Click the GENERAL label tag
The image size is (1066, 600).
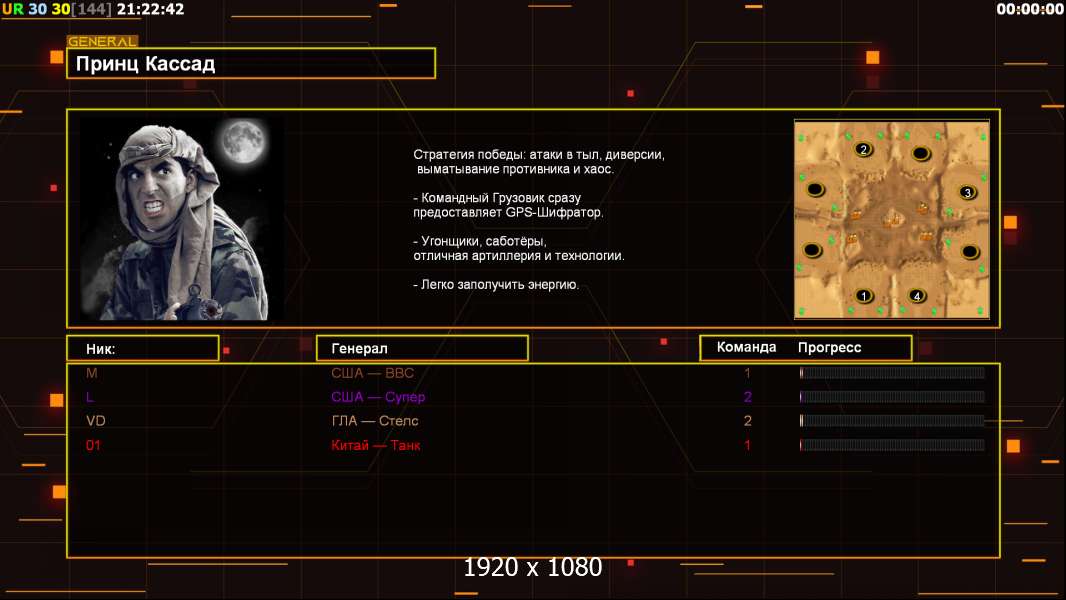pyautogui.click(x=103, y=41)
